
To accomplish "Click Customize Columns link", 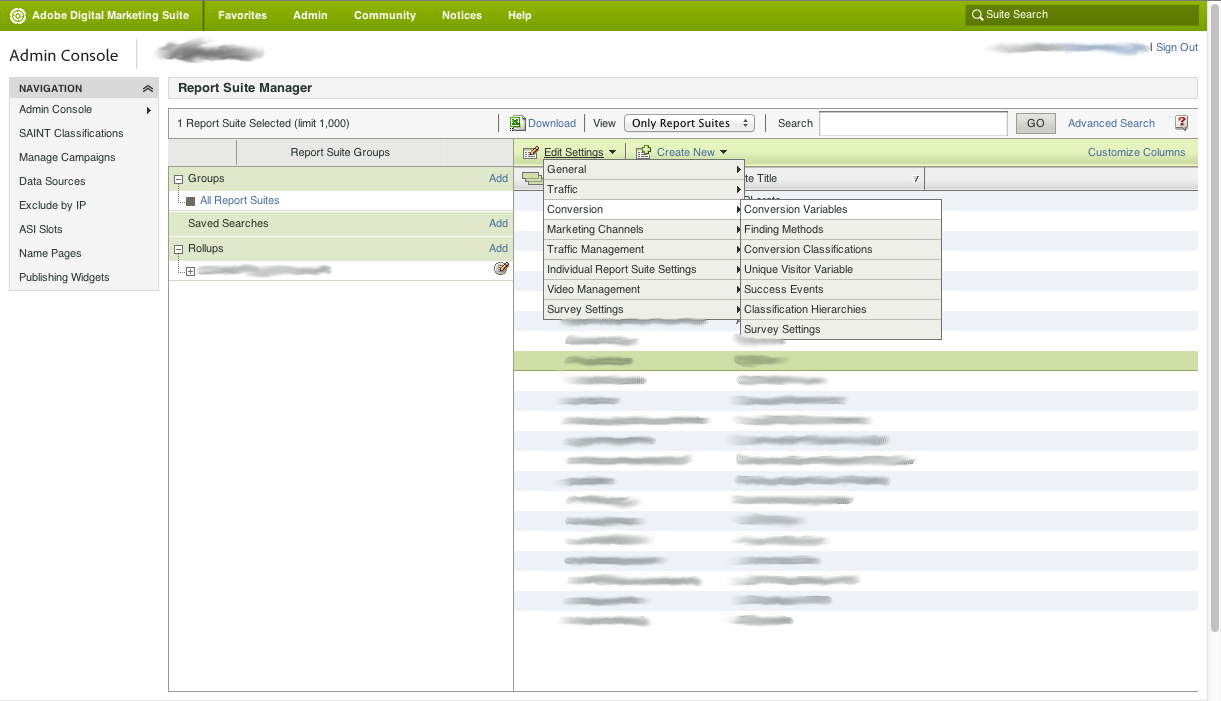I will [x=1136, y=152].
